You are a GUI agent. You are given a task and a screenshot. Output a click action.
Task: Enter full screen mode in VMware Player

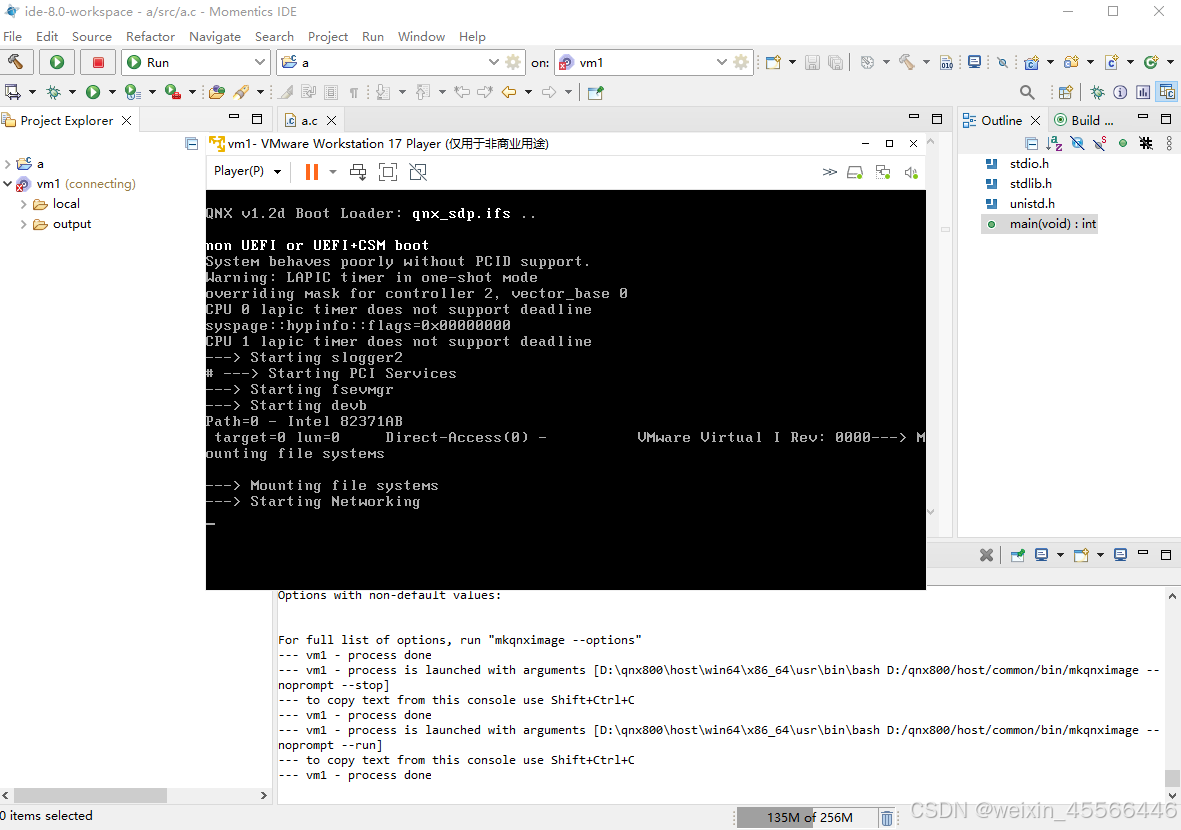tap(388, 172)
